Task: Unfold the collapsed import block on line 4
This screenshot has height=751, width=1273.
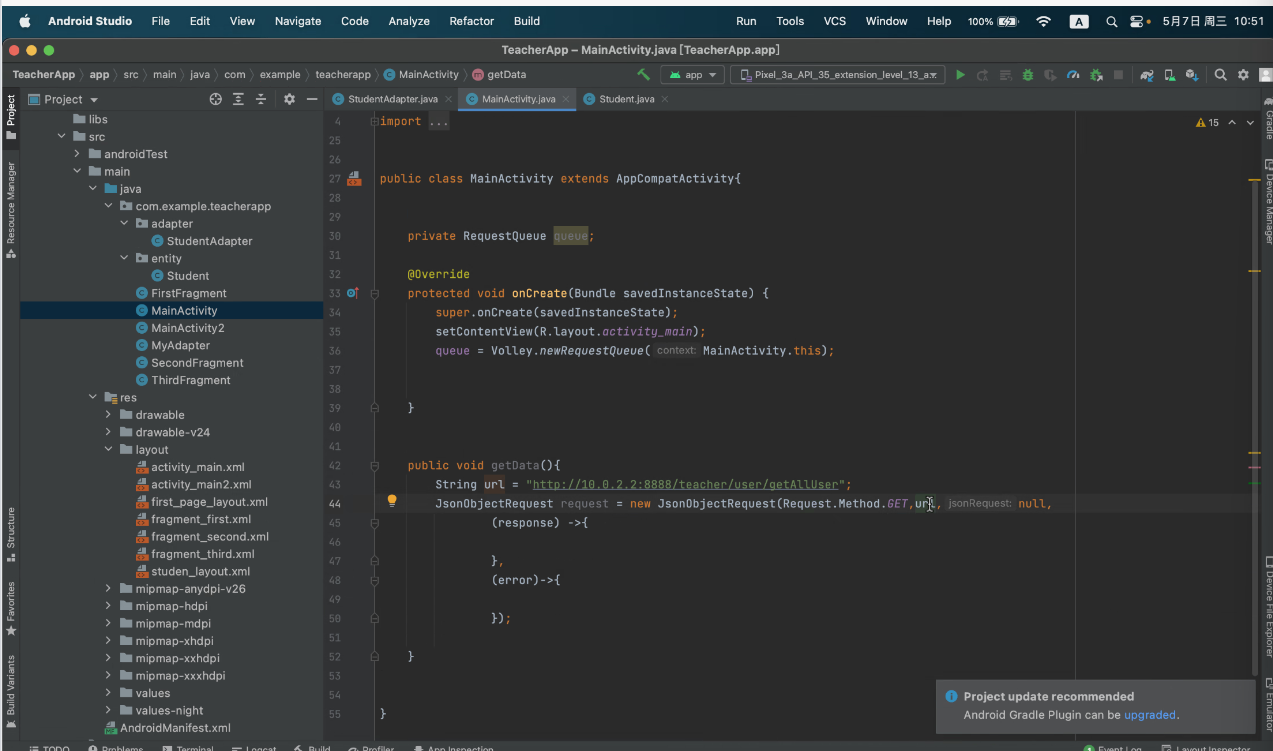Action: [374, 122]
